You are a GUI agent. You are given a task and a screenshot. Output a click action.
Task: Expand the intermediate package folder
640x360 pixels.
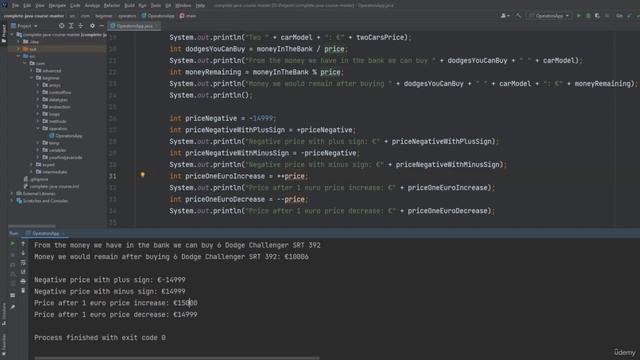(x=32, y=172)
